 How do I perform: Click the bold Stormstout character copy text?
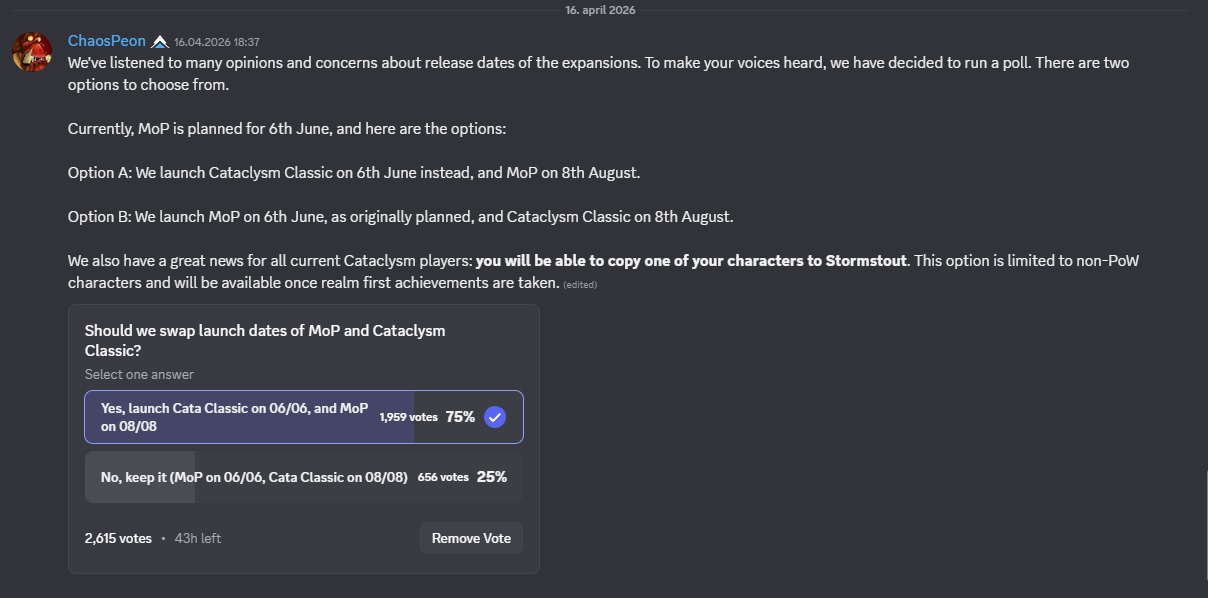tap(691, 261)
